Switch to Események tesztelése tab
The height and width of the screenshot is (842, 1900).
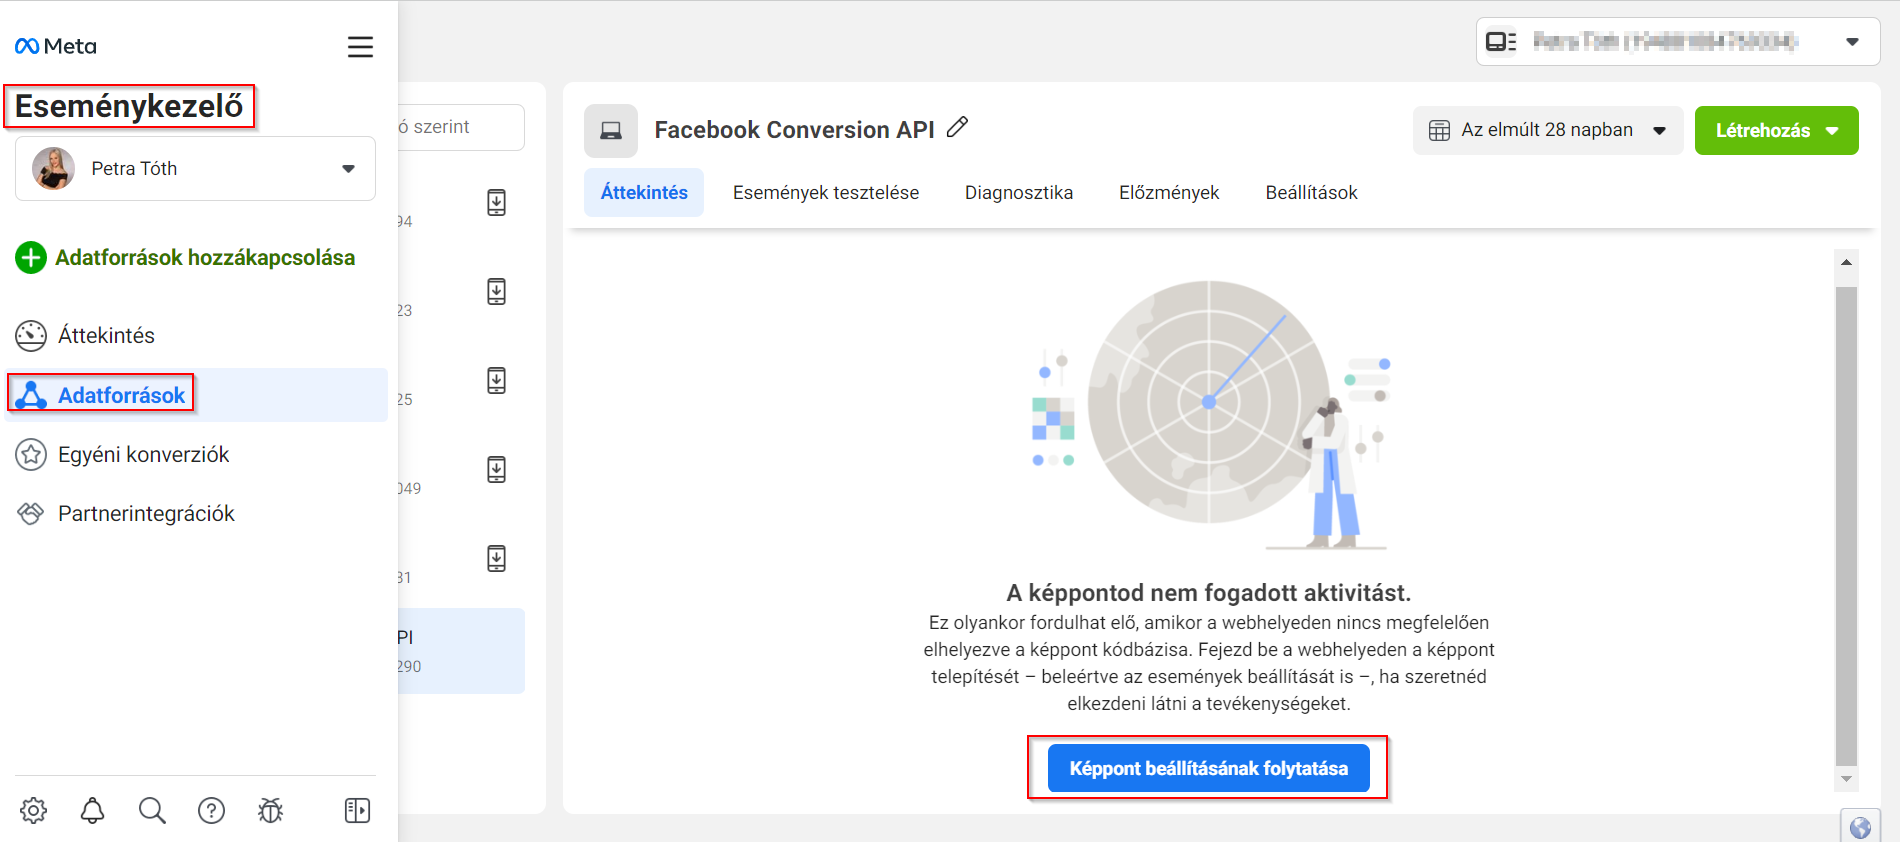coord(826,193)
